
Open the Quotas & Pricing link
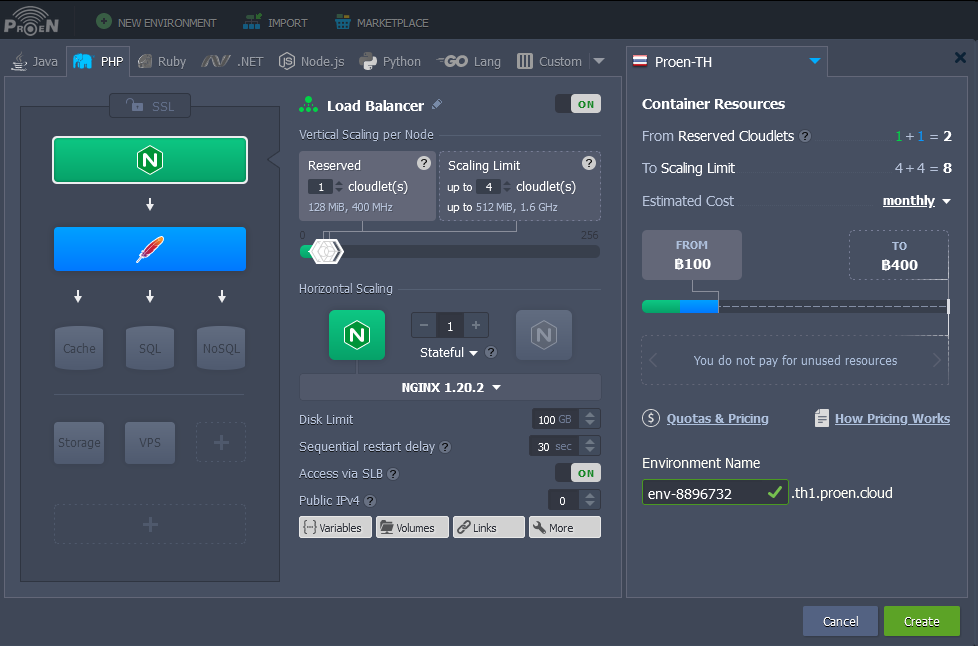(x=717, y=419)
